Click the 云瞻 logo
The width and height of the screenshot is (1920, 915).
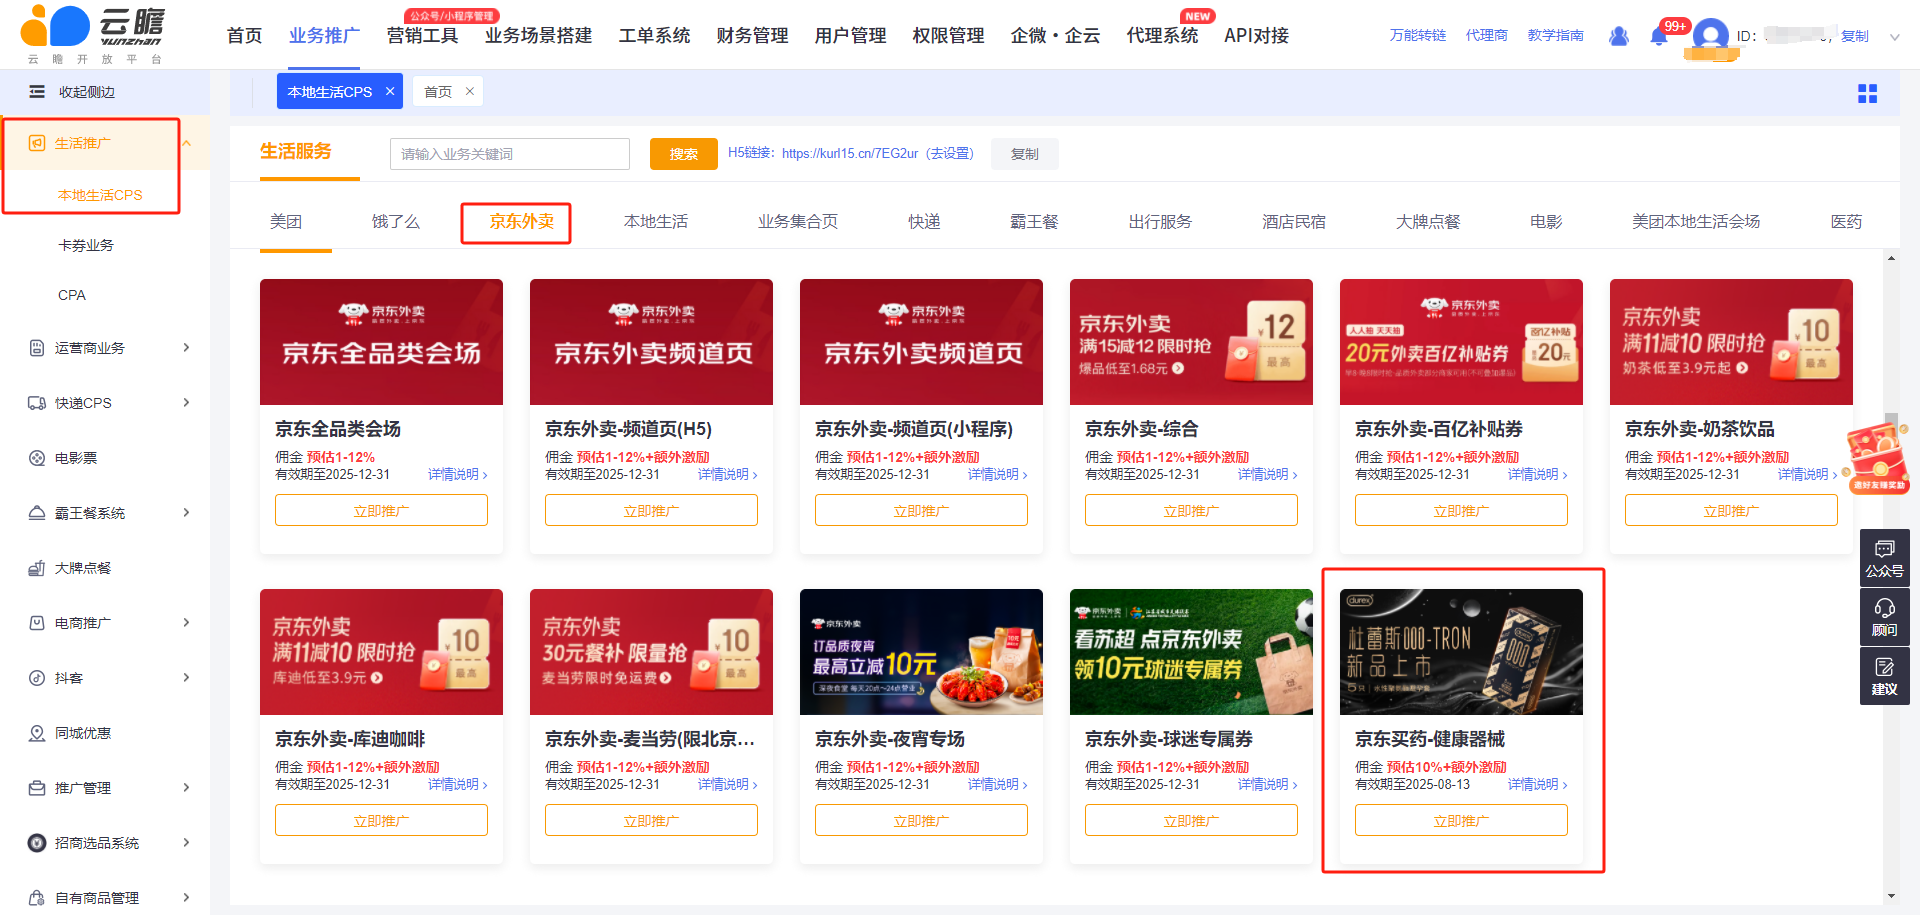coord(93,34)
